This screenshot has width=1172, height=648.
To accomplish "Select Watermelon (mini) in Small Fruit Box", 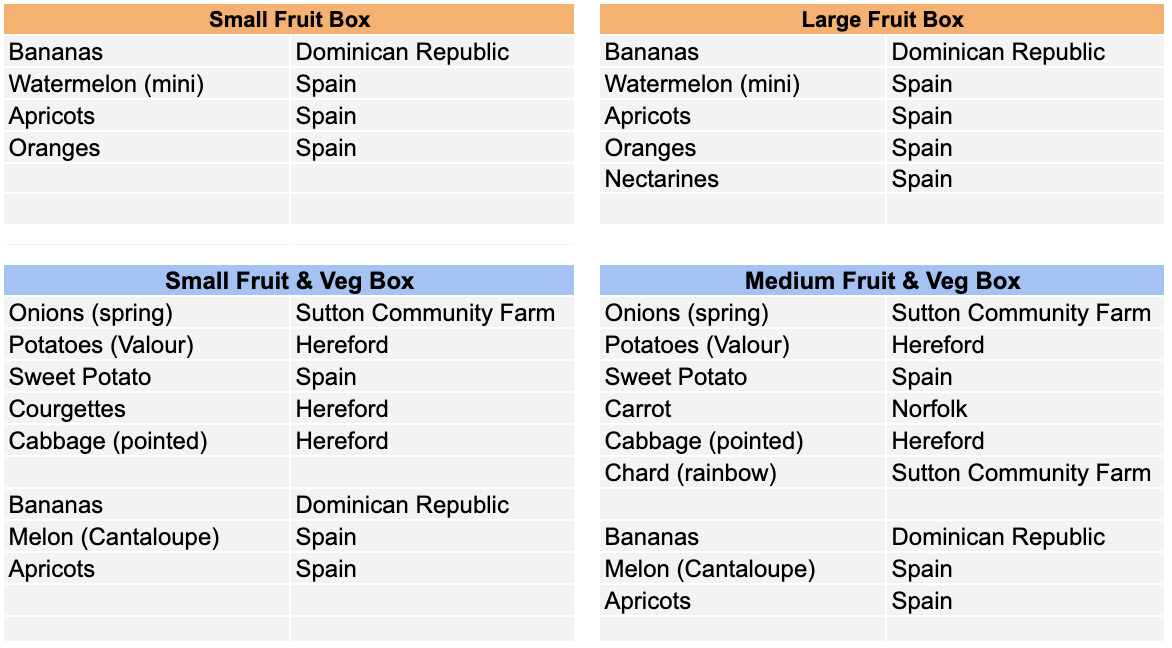I will (146, 84).
